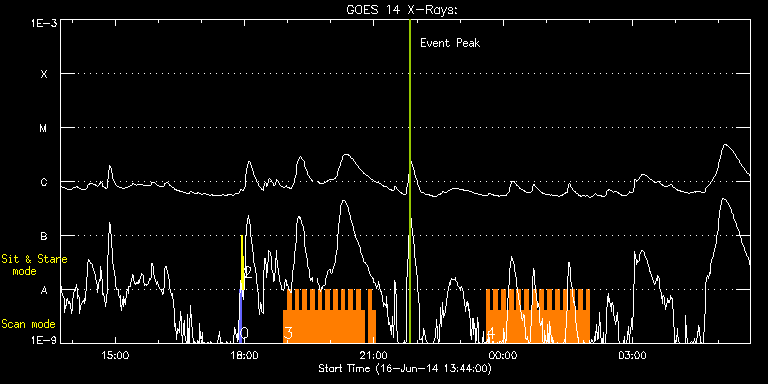Click the '18:00' time axis label
The width and height of the screenshot is (768, 384).
coord(244,355)
